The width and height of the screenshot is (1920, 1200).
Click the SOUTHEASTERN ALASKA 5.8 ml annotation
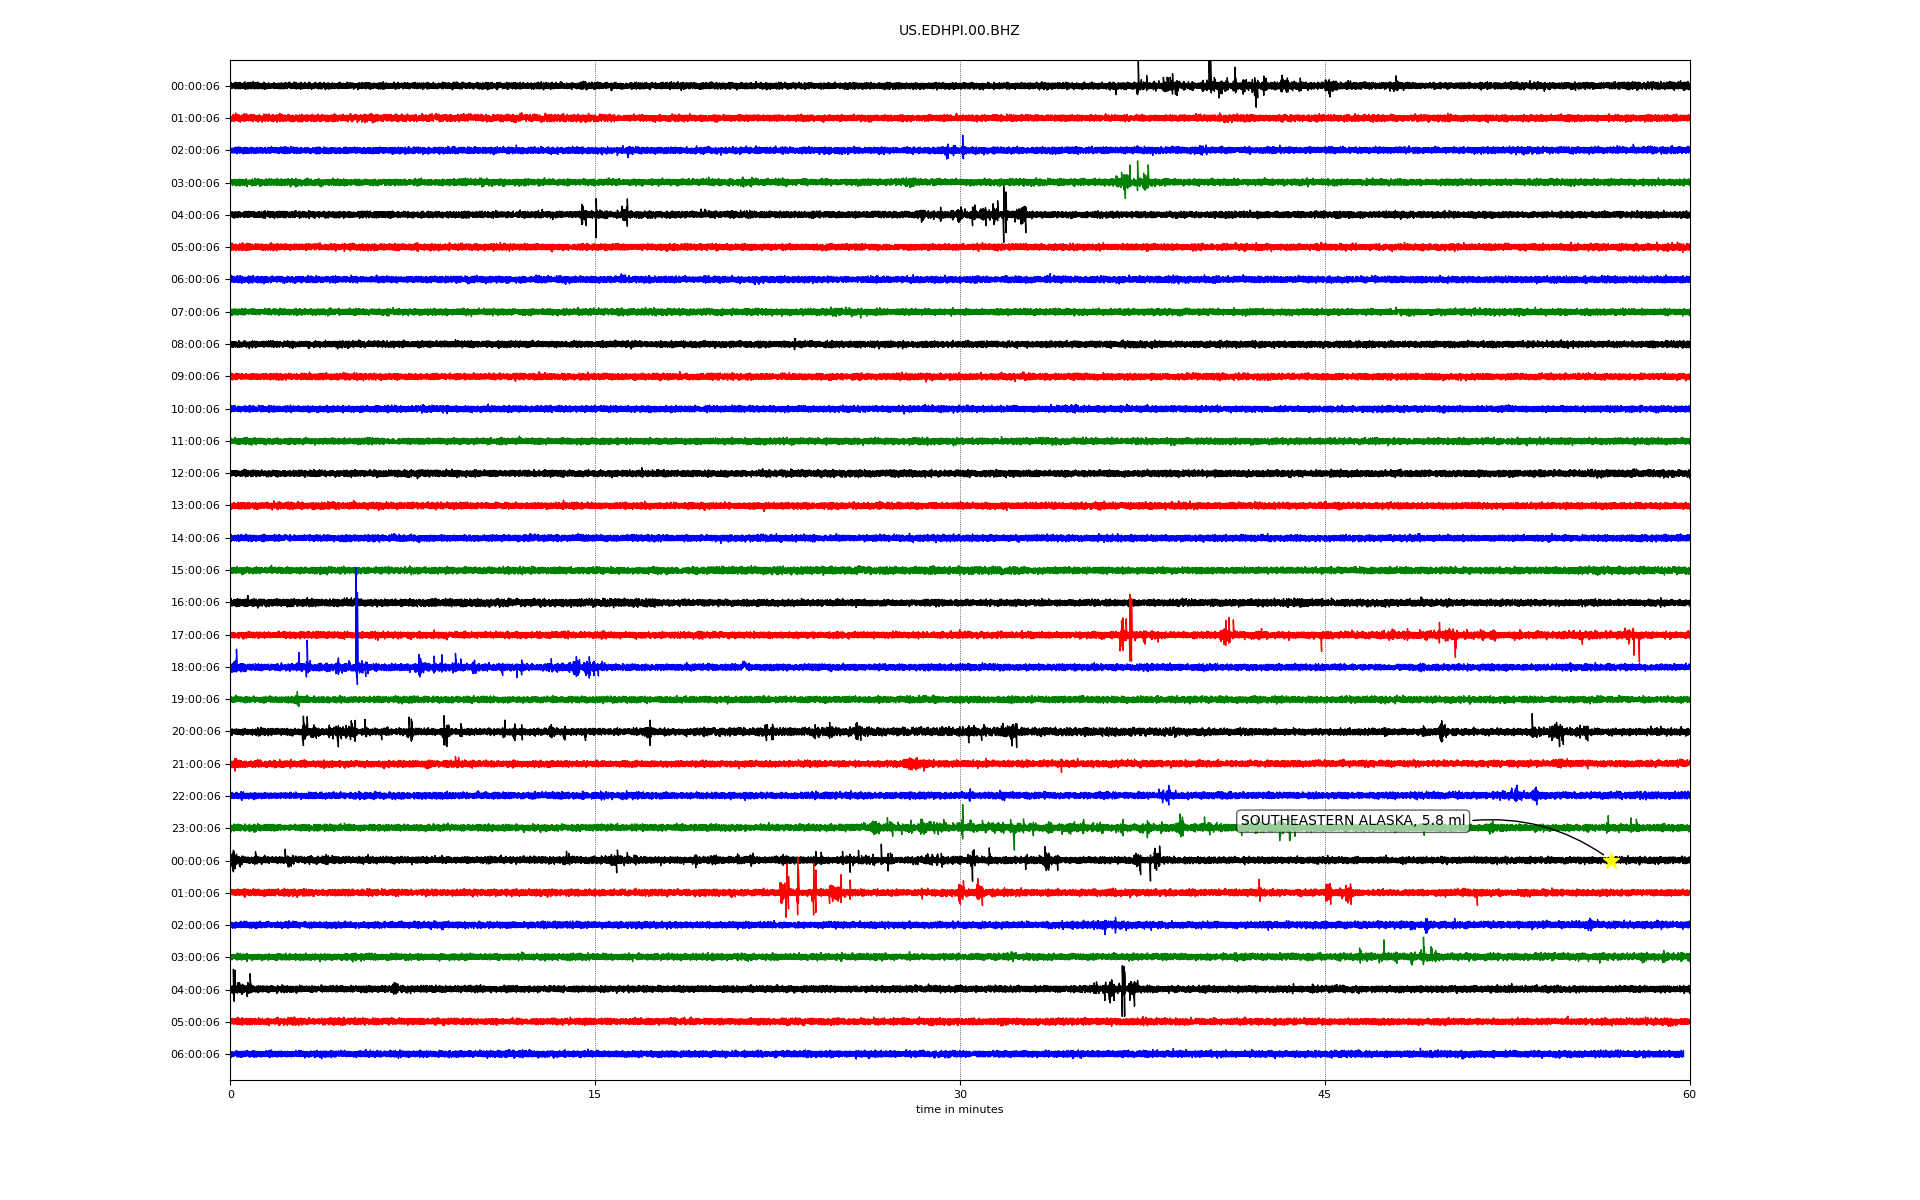1352,821
